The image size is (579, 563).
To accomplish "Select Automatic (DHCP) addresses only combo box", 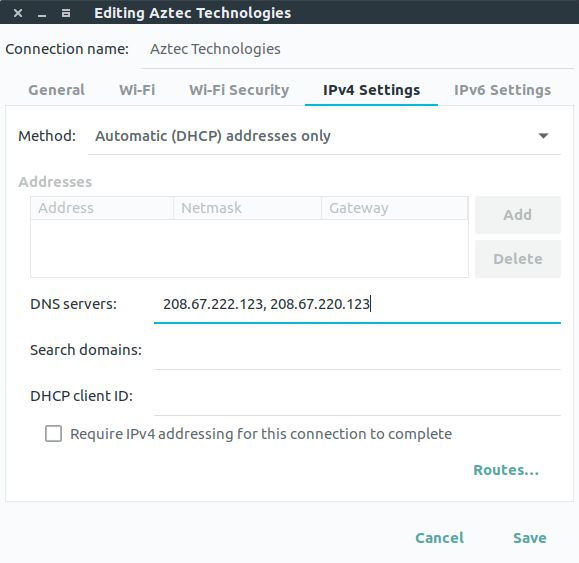I will (324, 136).
